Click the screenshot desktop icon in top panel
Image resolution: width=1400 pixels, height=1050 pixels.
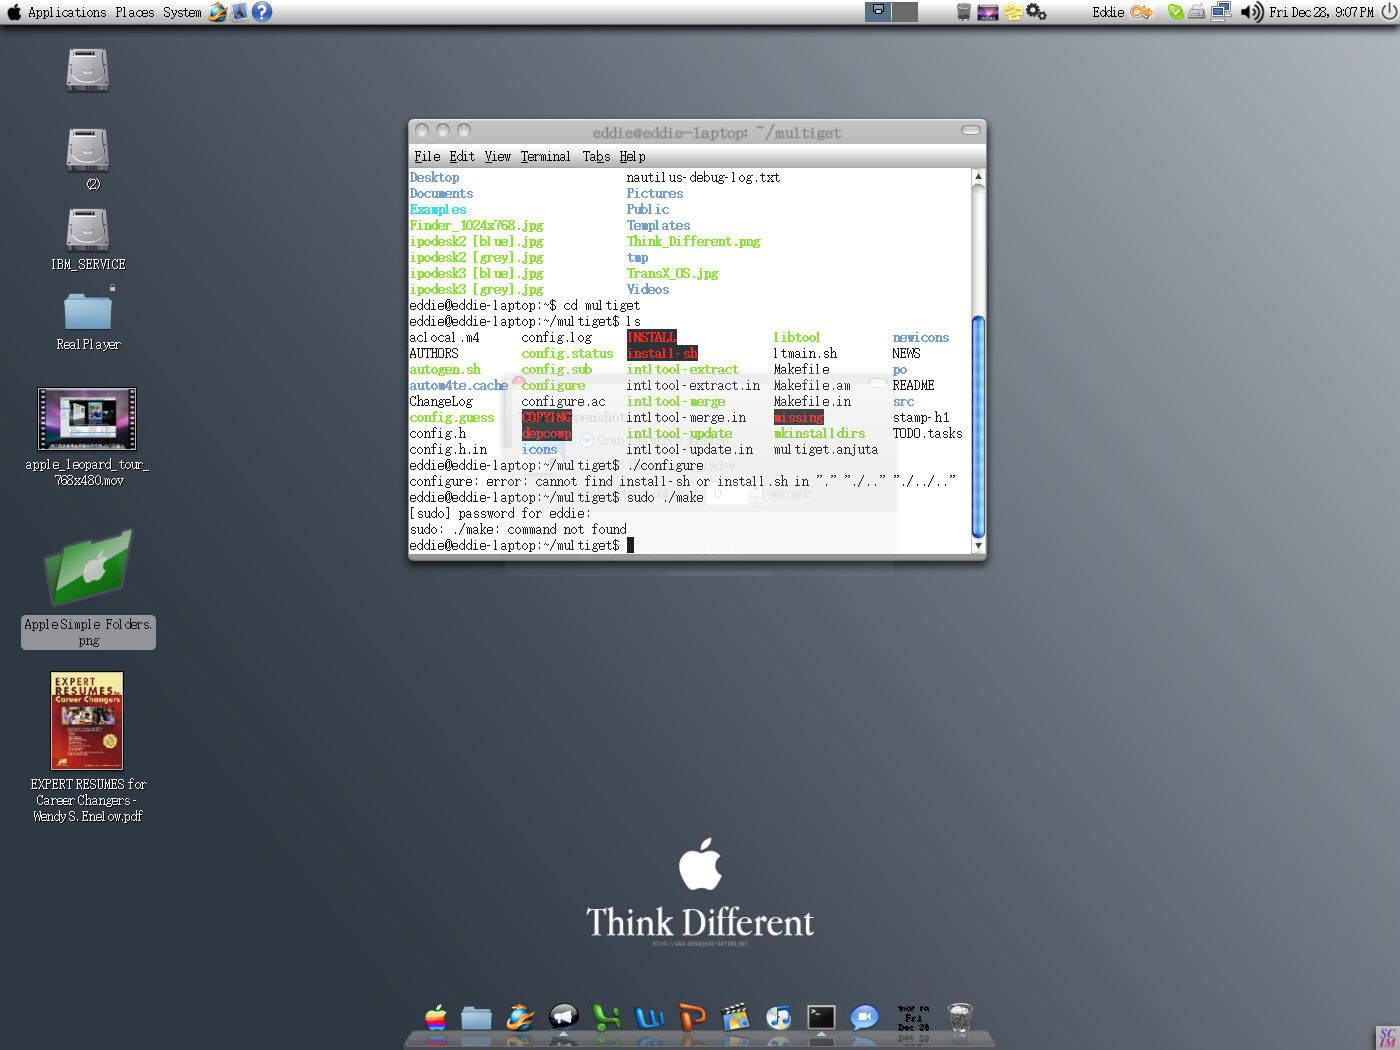tap(988, 12)
